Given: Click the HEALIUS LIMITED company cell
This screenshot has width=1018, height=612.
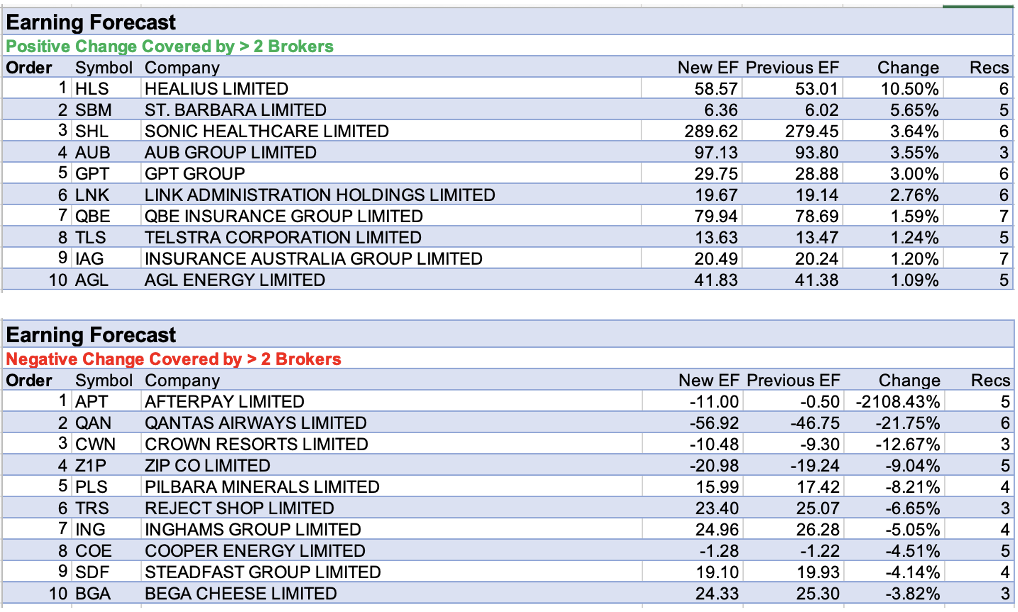Looking at the screenshot, I should click(216, 89).
